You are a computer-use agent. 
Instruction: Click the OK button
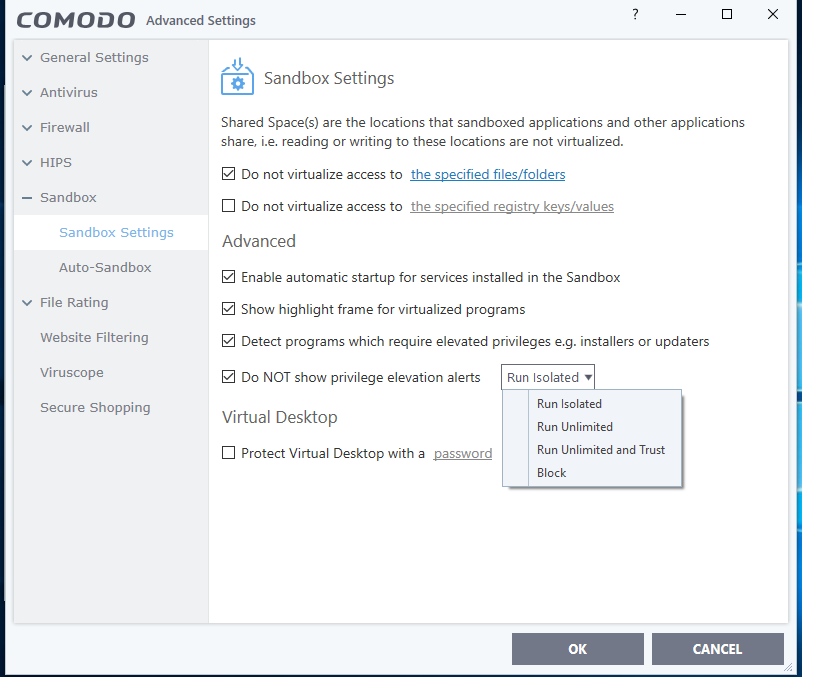tap(577, 649)
